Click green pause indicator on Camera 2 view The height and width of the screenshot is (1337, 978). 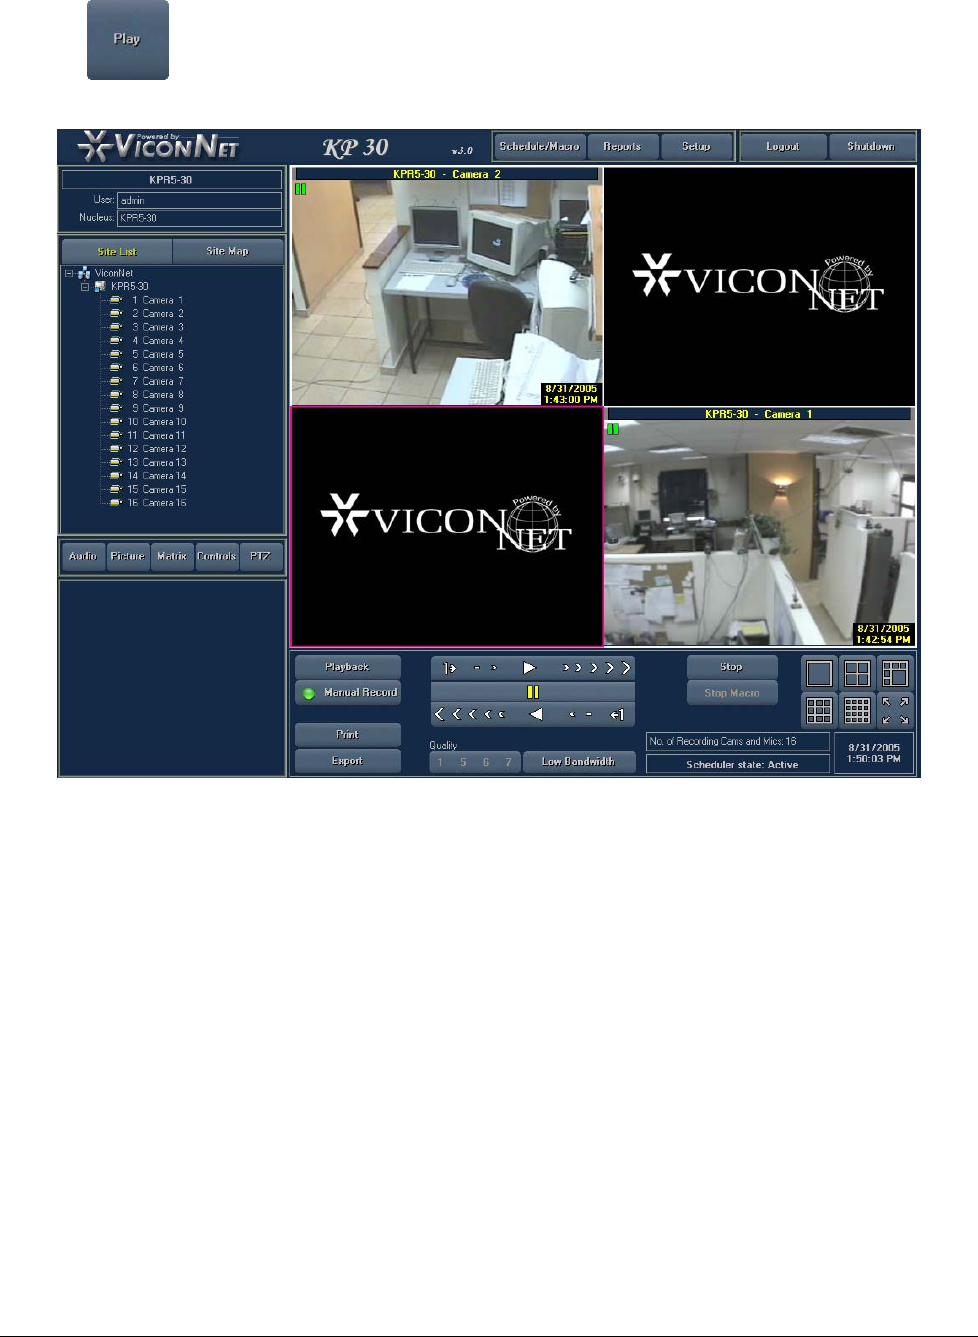click(x=301, y=188)
